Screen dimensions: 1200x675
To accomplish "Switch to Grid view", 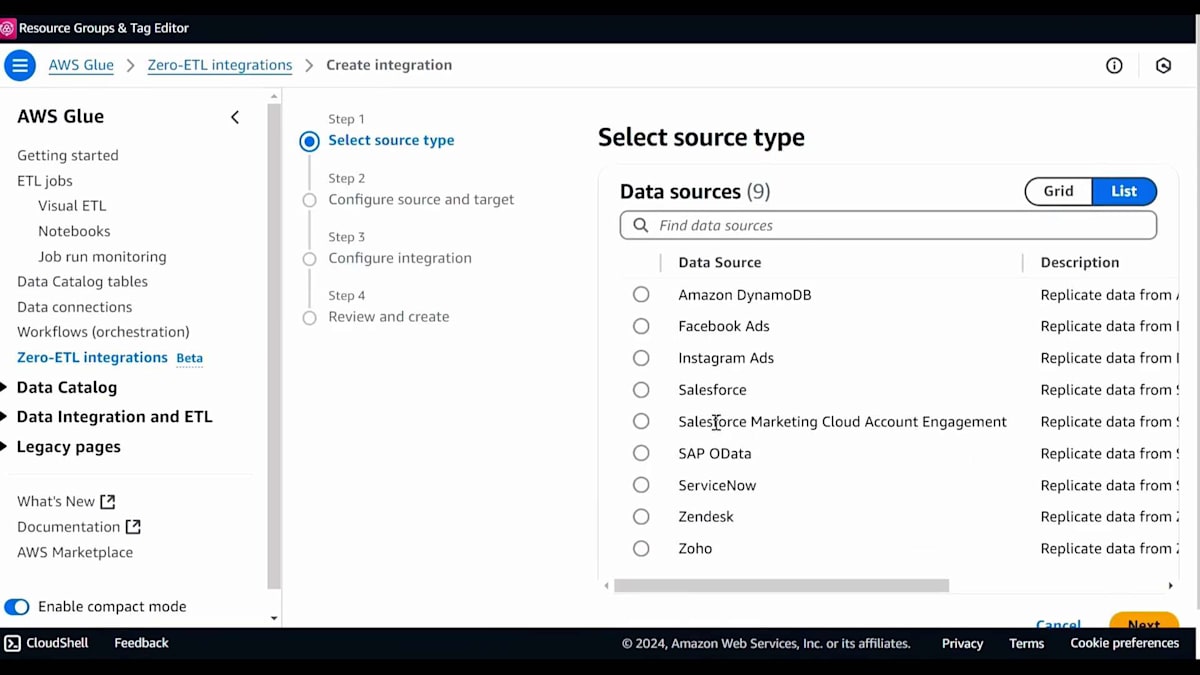I will click(1058, 192).
